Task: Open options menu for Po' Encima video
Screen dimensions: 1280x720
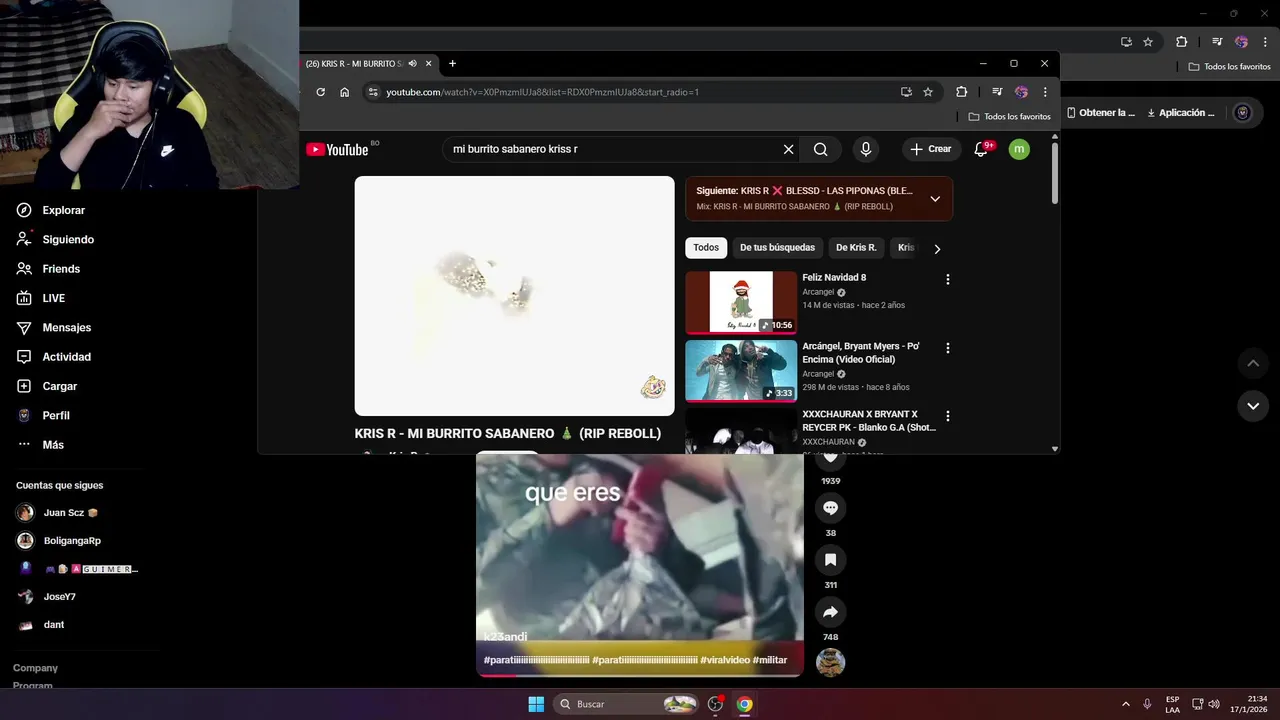Action: (948, 348)
